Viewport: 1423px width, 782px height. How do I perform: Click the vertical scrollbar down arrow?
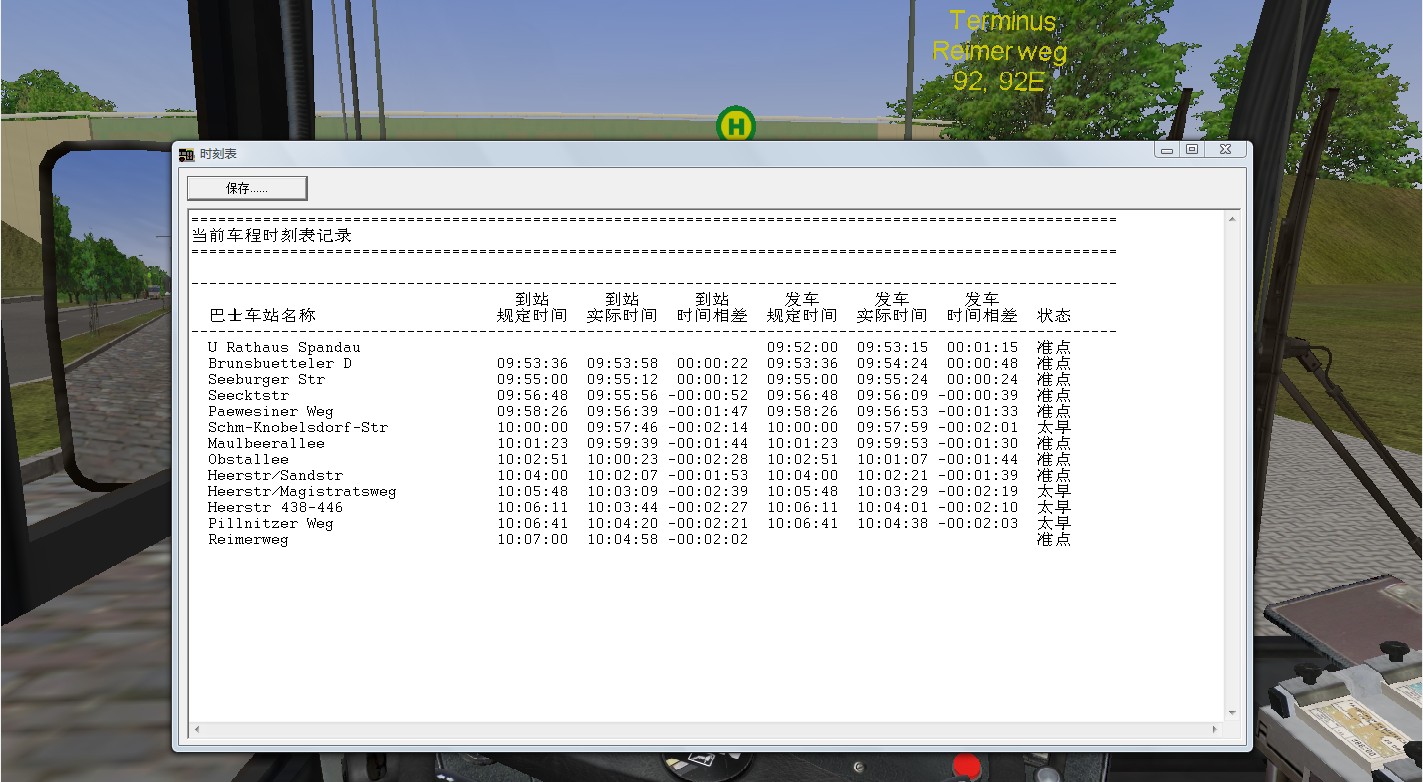[1232, 713]
